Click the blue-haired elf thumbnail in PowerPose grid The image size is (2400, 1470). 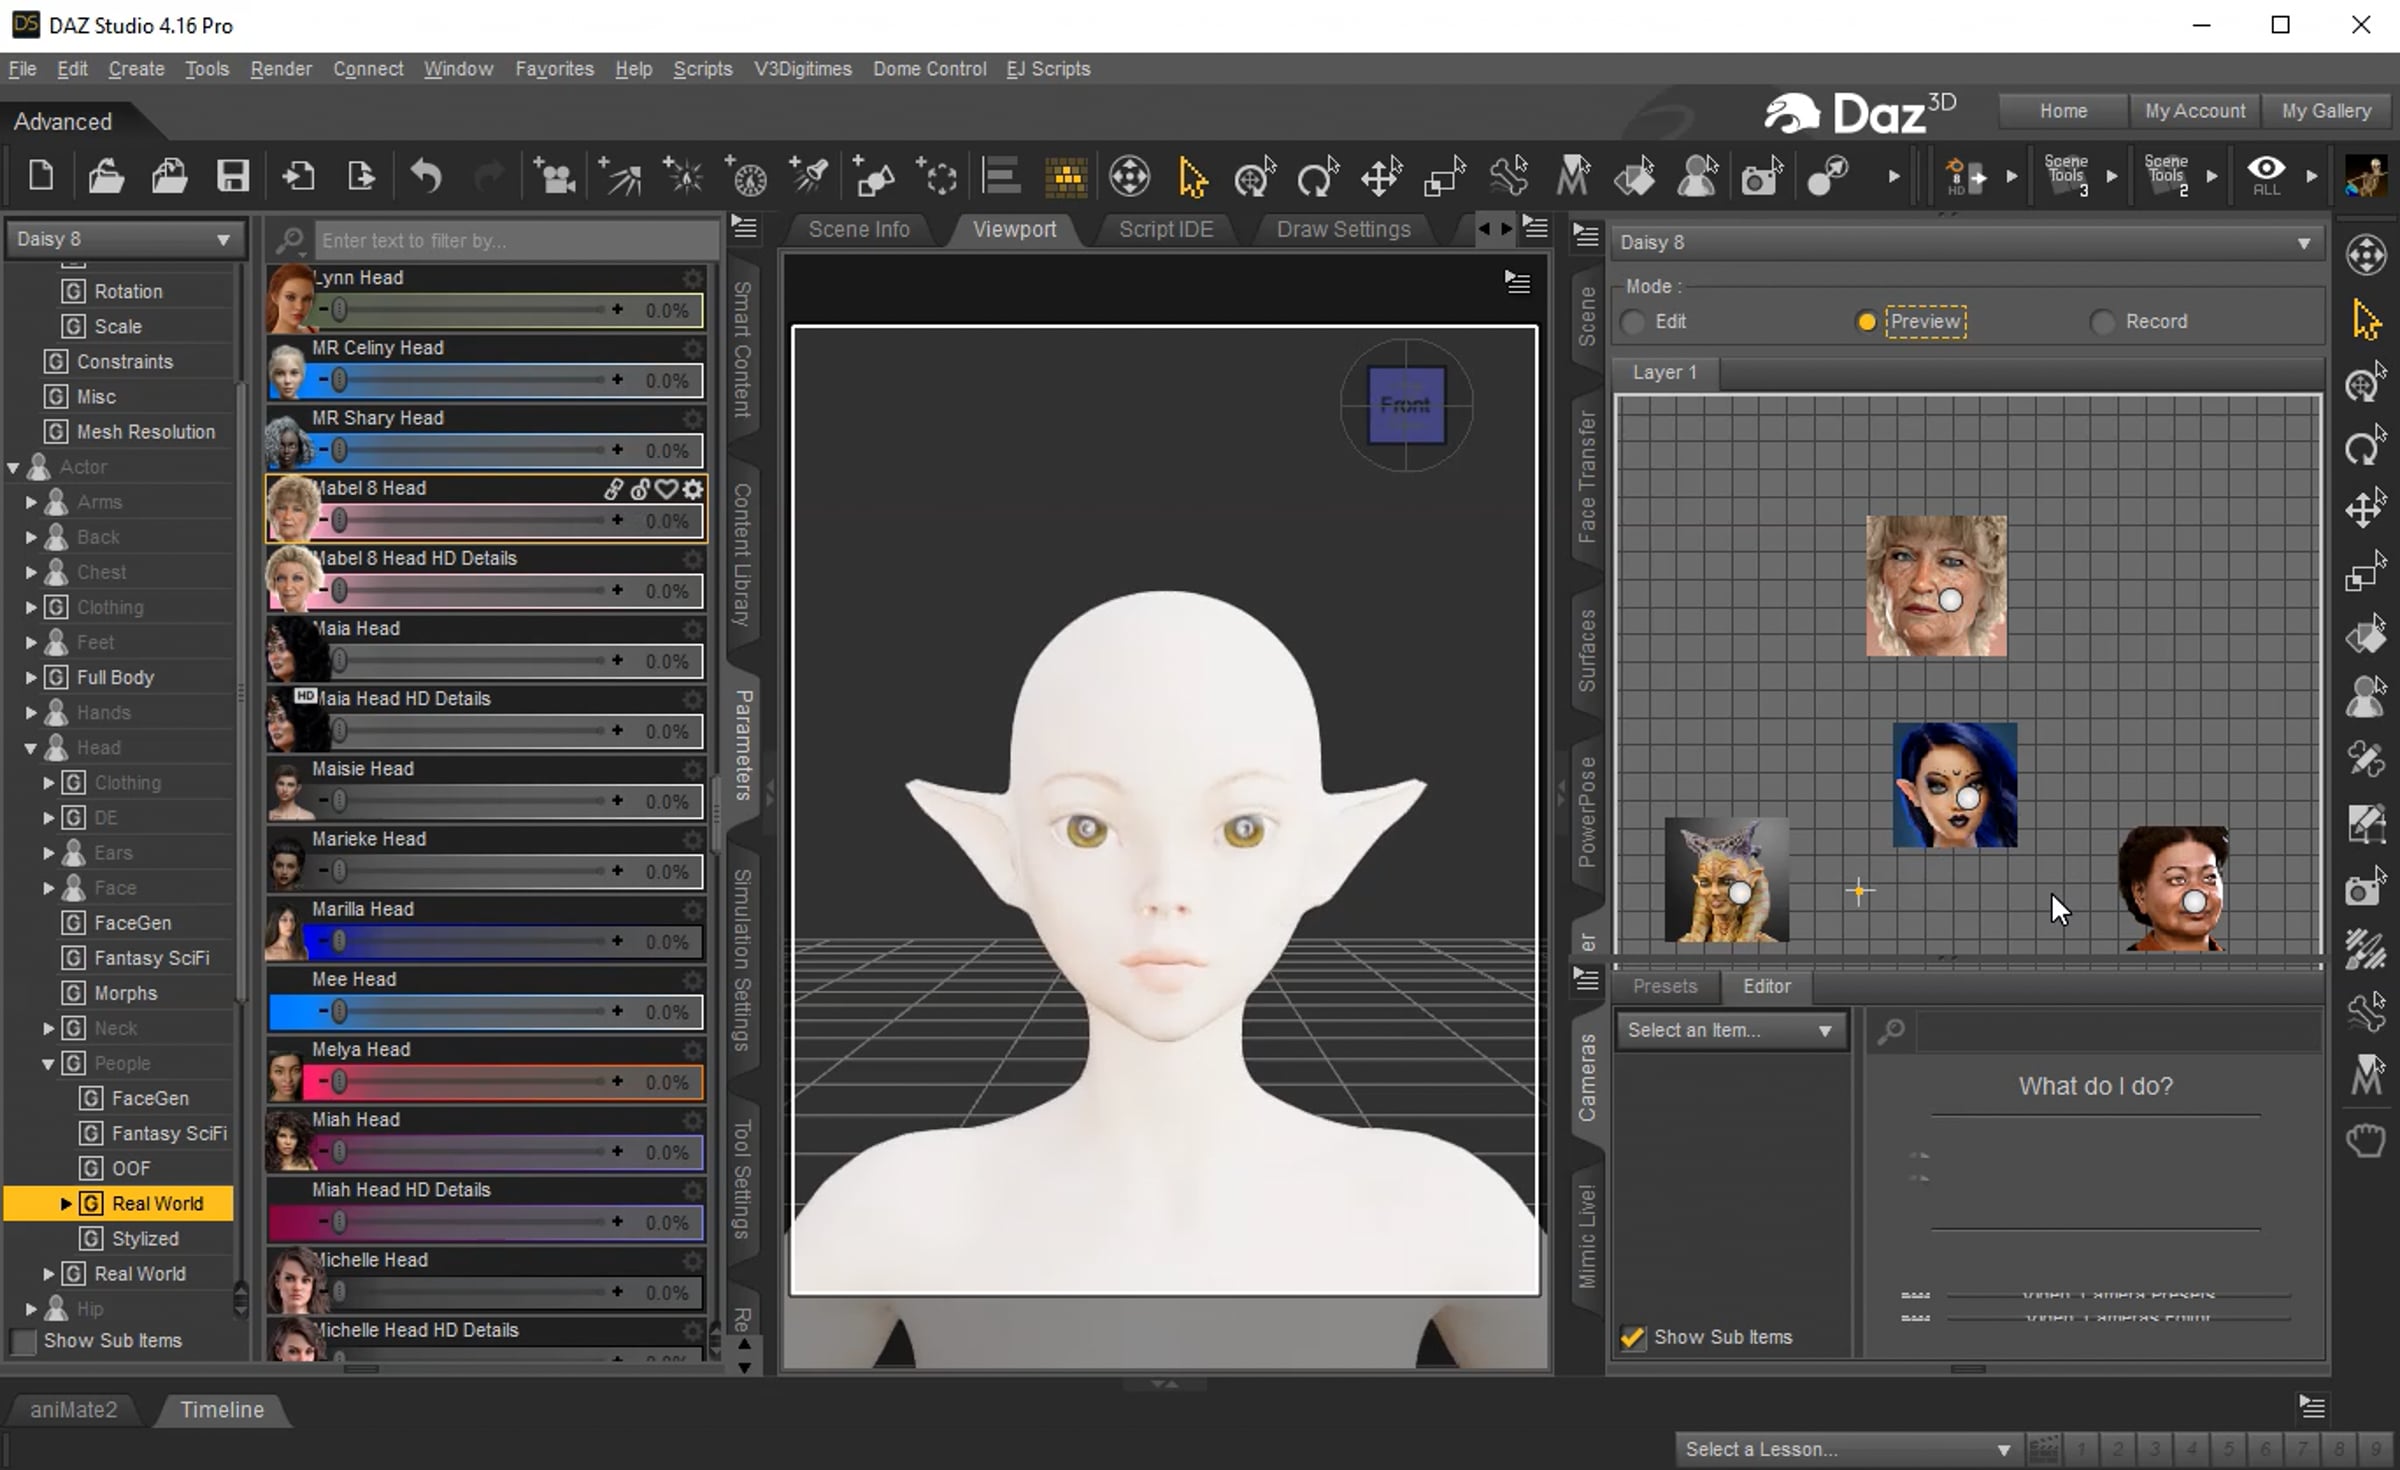[x=1955, y=785]
